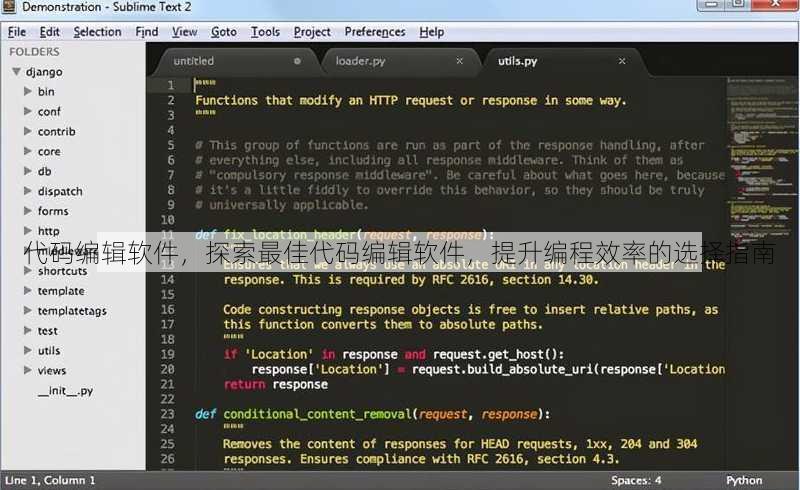Switch to the untitled tab
800x490 pixels.
(237, 61)
